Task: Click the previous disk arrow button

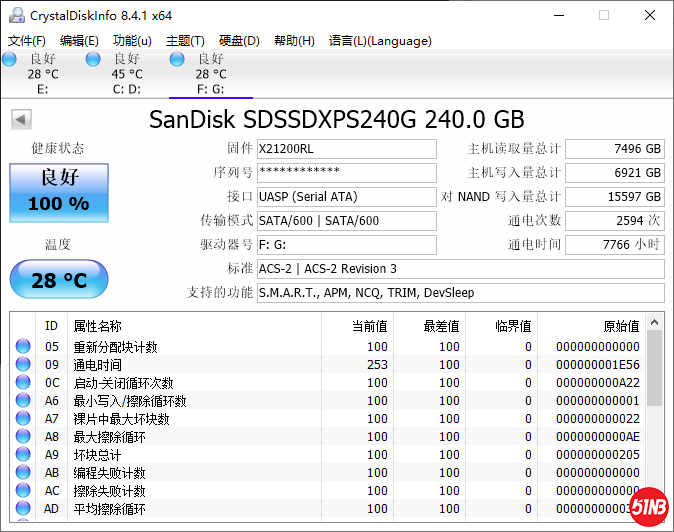Action: [20, 120]
